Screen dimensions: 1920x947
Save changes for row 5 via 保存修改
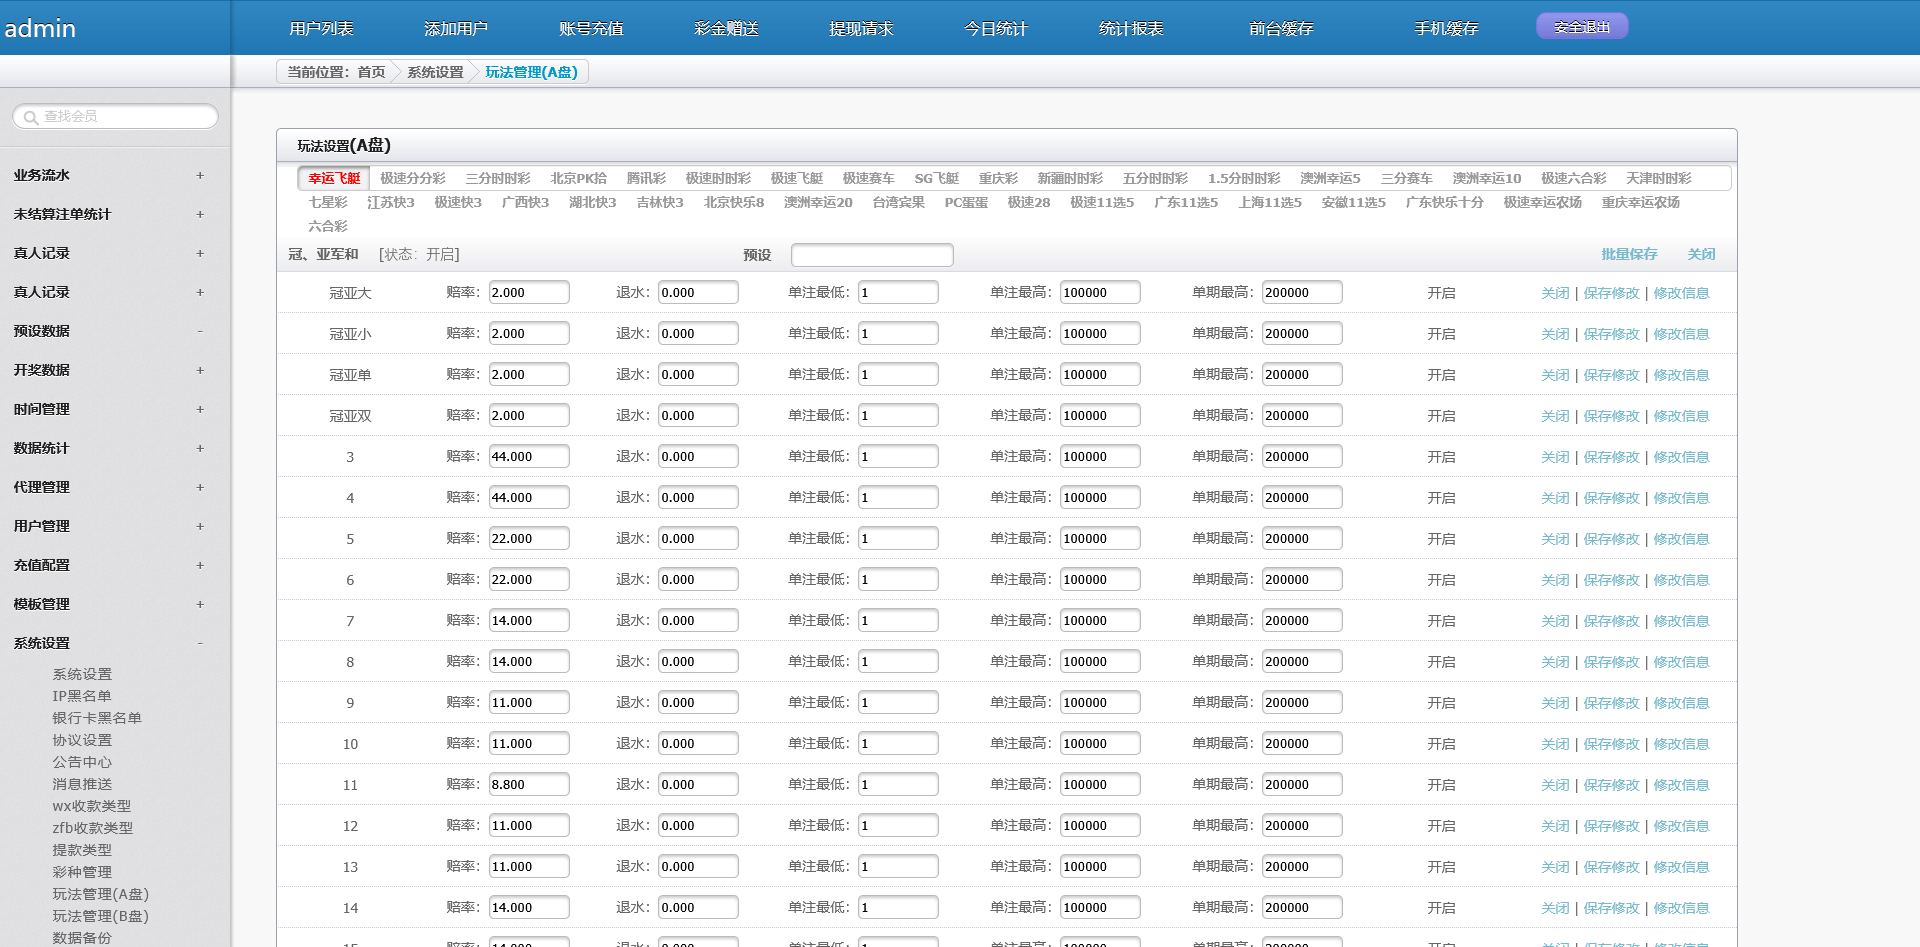point(1611,539)
